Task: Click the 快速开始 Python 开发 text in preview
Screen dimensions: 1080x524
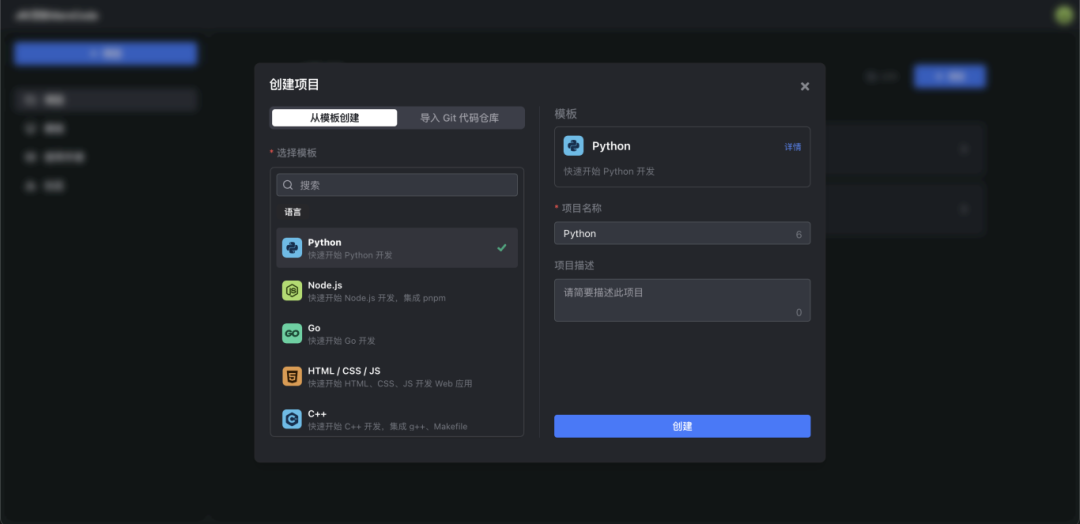Action: pyautogui.click(x=609, y=171)
